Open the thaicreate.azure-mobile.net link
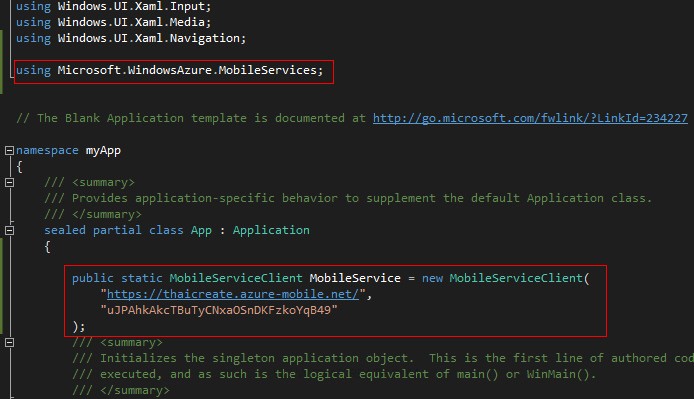The width and height of the screenshot is (694, 399). [x=233, y=294]
